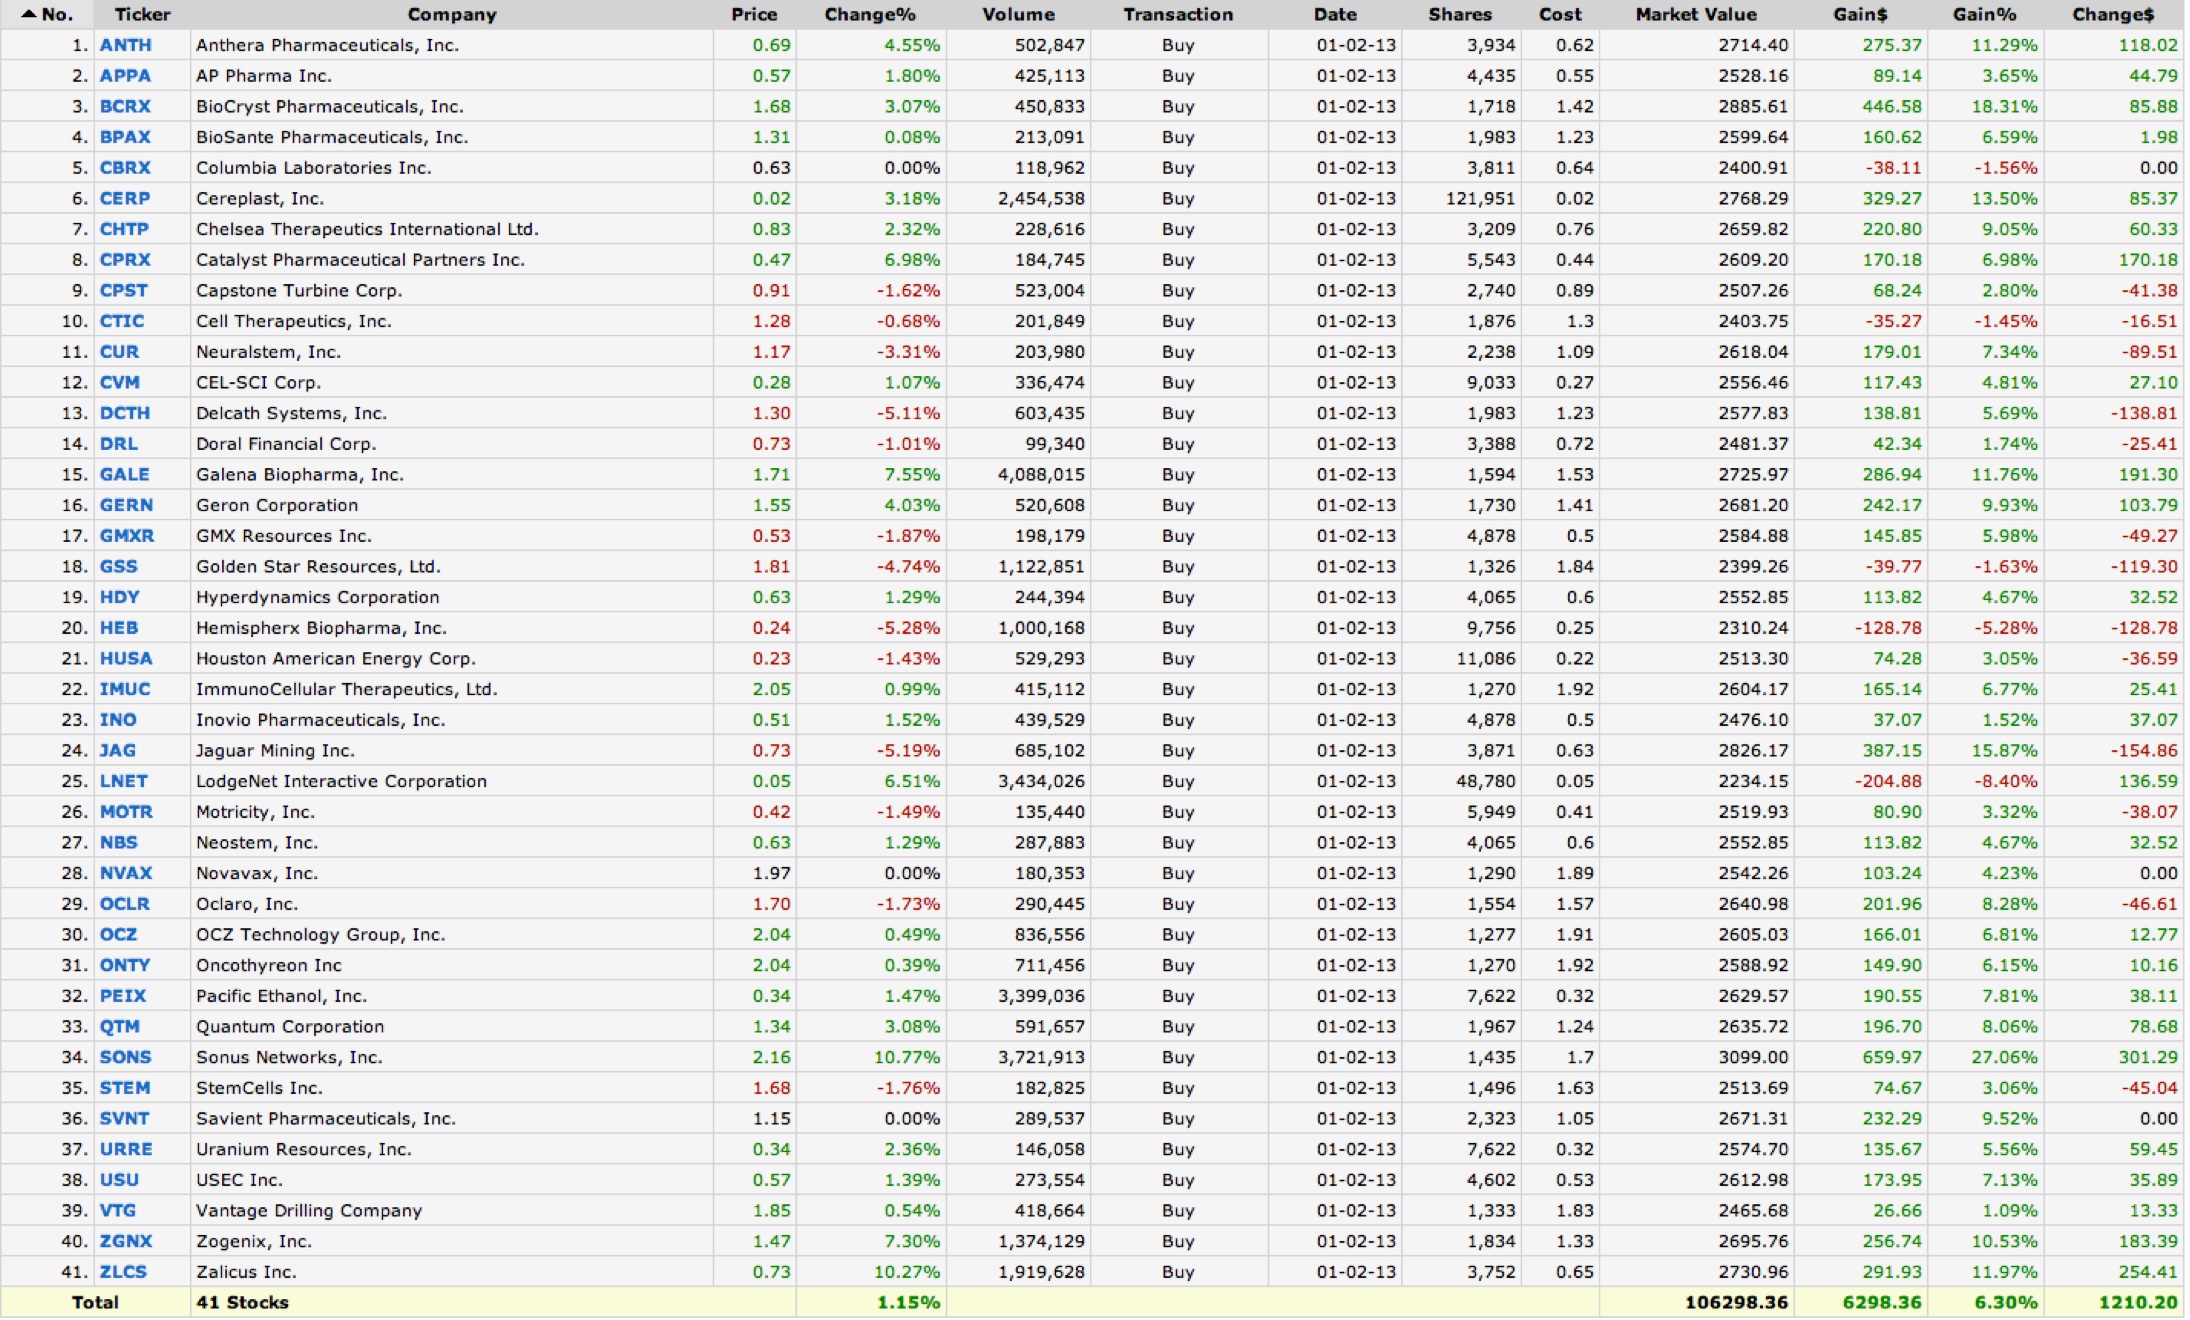Image resolution: width=2190 pixels, height=1320 pixels.
Task: Open the CPST ticker link
Action: 123,290
